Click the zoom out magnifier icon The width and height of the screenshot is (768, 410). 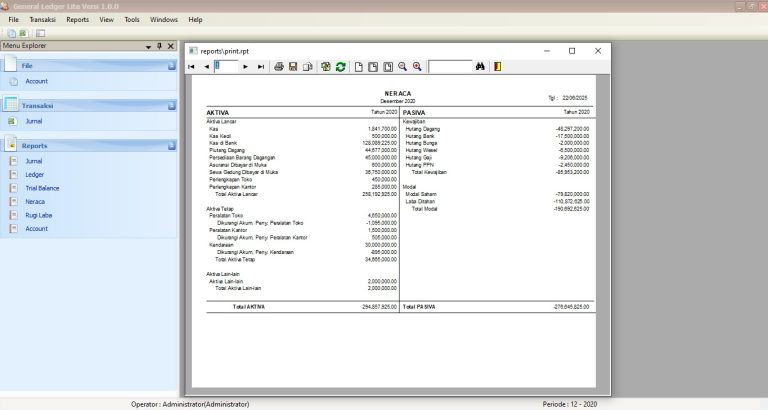(x=402, y=67)
